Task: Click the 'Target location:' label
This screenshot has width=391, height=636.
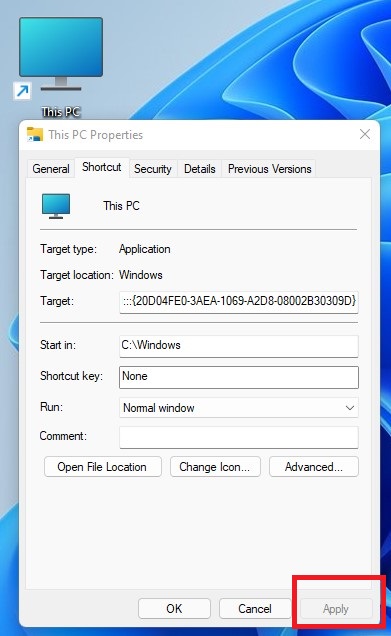Action: (77, 275)
